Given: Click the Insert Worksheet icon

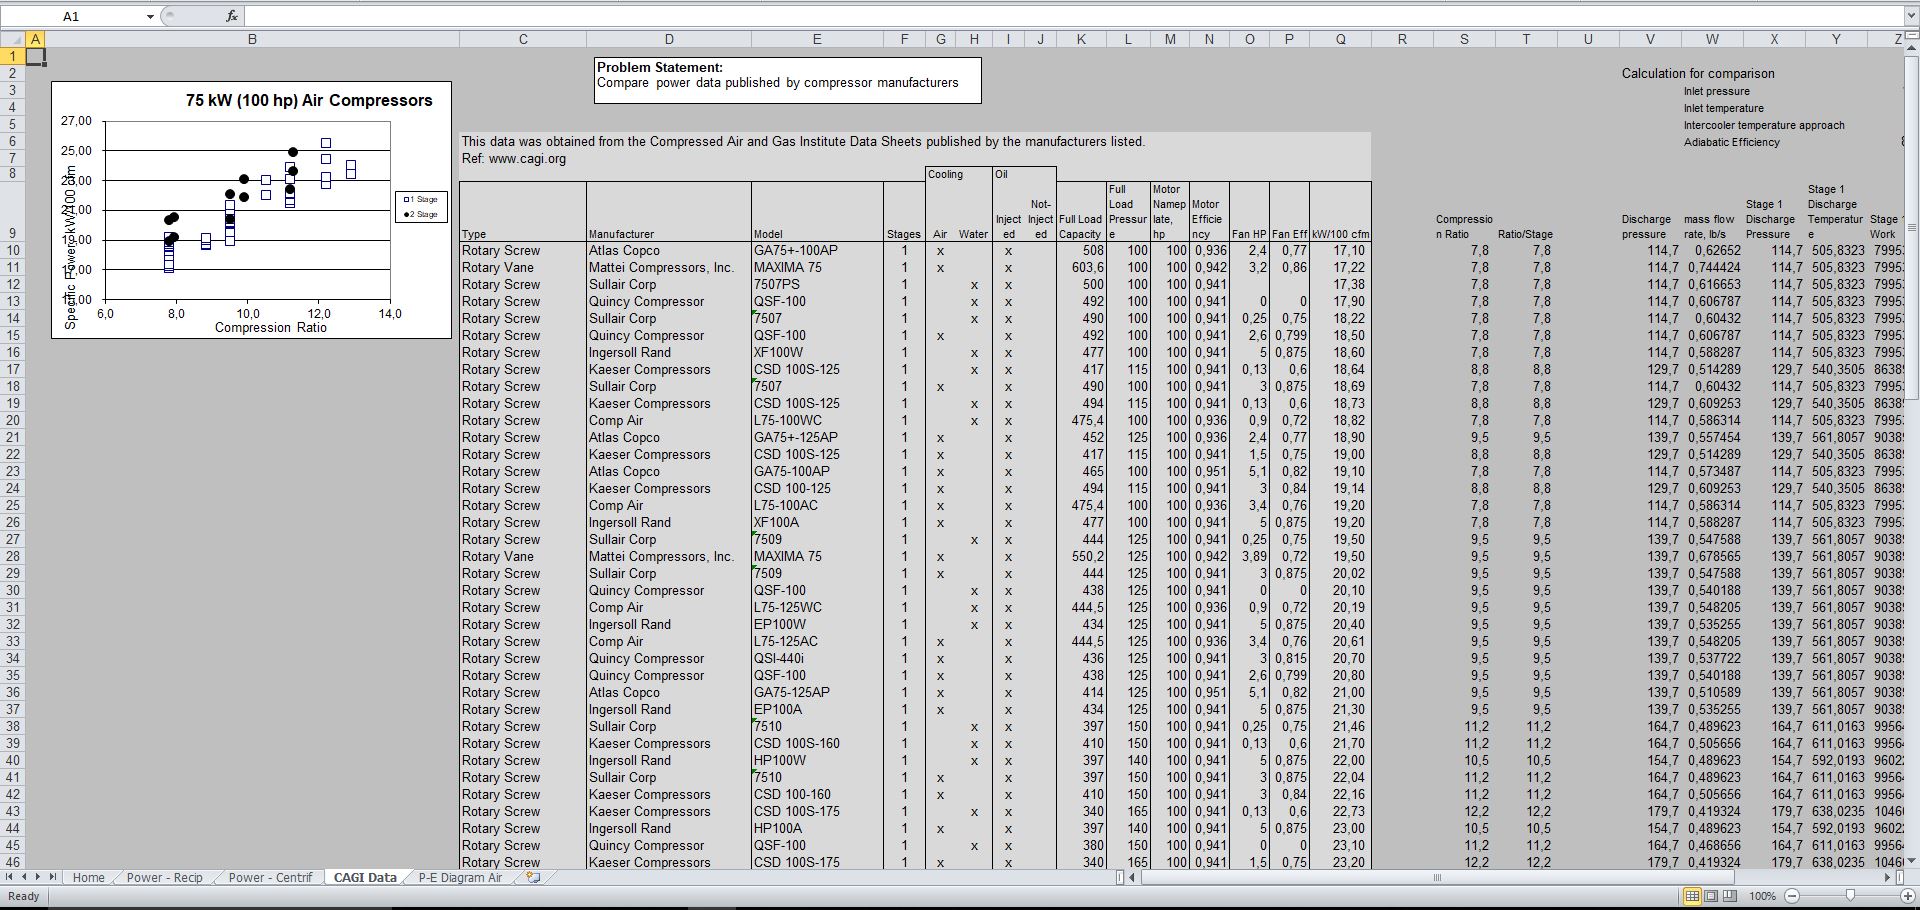Looking at the screenshot, I should click(x=533, y=877).
